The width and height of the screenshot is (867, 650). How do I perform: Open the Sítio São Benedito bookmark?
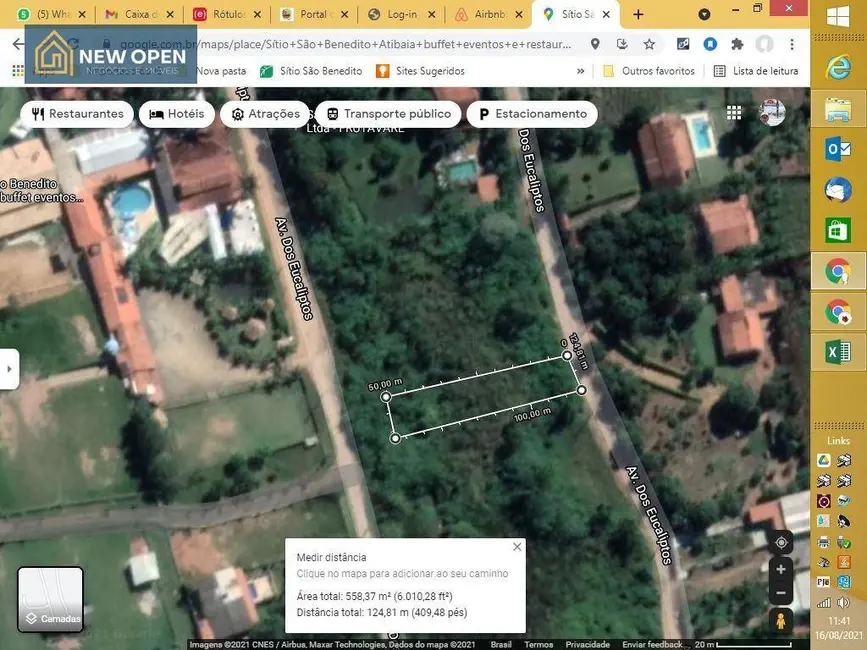coord(312,71)
